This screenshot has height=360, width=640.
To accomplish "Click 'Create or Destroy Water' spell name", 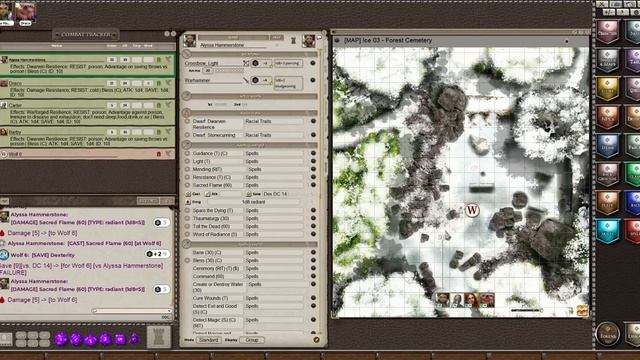I will pyautogui.click(x=218, y=287).
